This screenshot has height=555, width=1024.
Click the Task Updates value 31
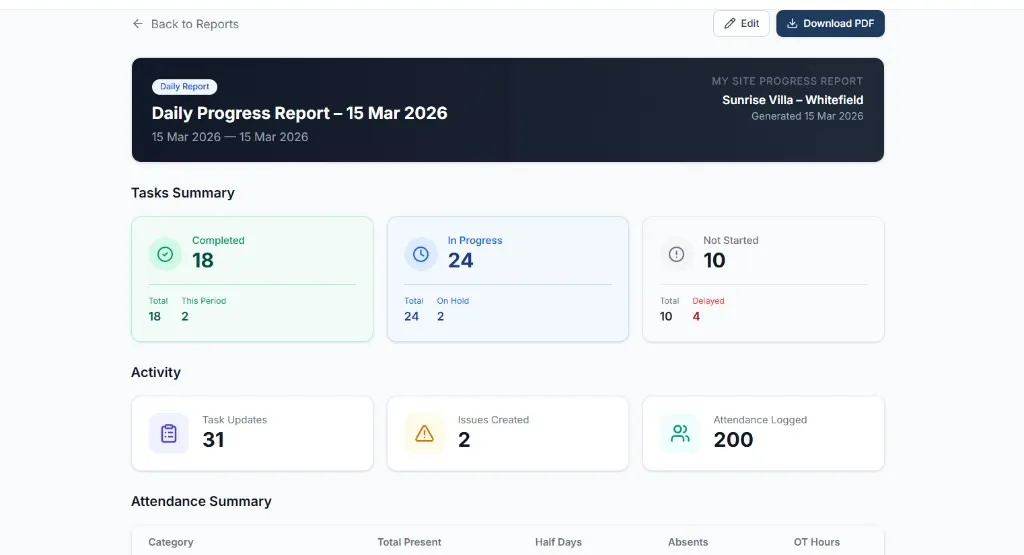point(214,440)
